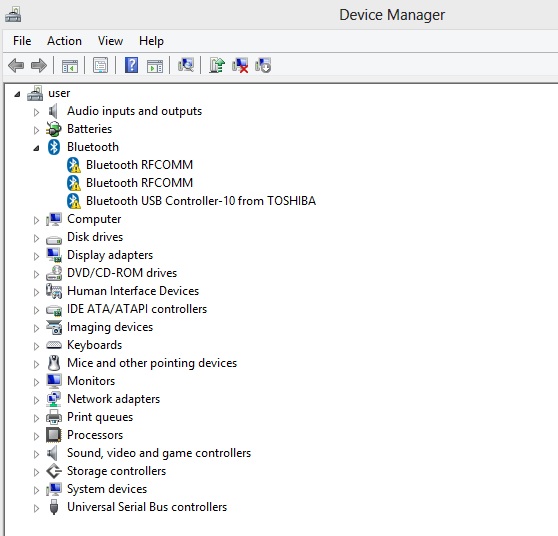Expand the Disk drives arrow
This screenshot has height=536, width=558.
[36, 238]
